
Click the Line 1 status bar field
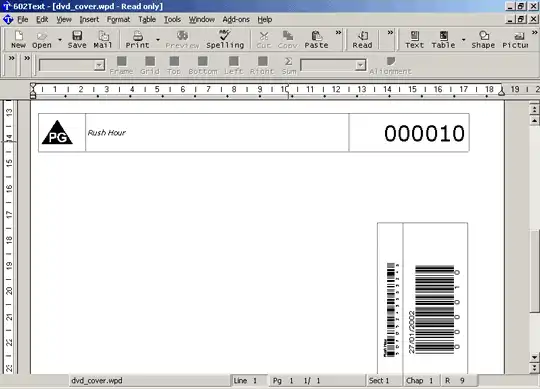point(249,380)
